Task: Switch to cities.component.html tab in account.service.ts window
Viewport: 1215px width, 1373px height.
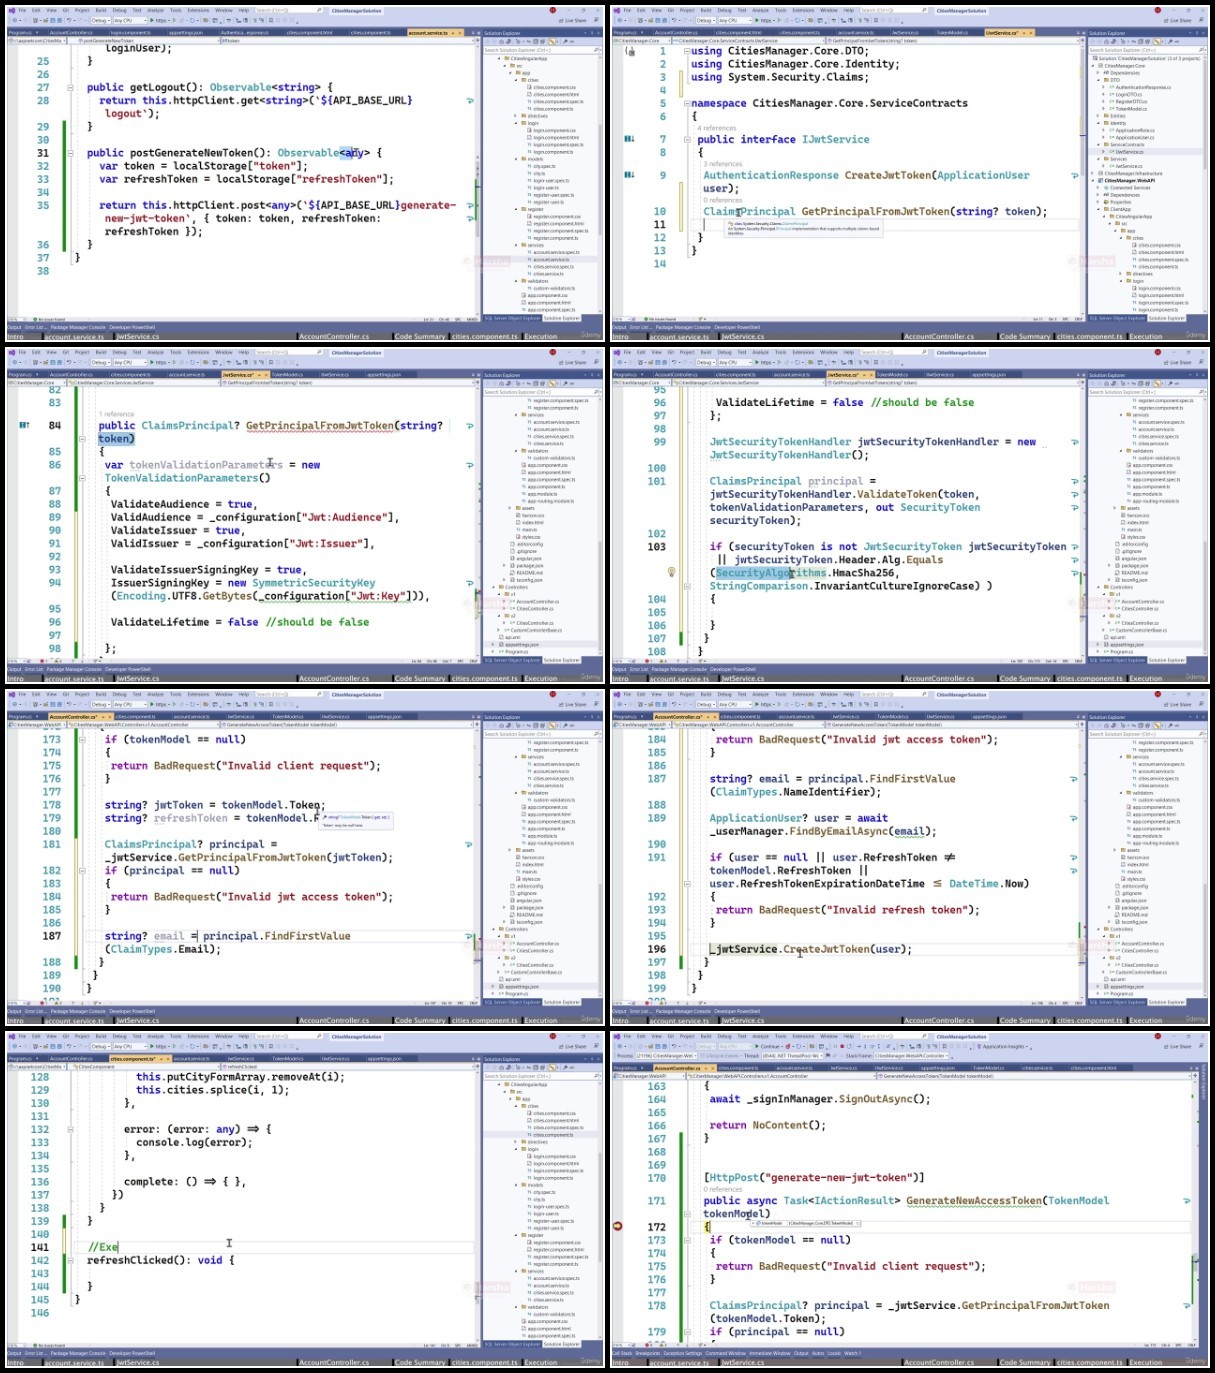Action: click(310, 33)
